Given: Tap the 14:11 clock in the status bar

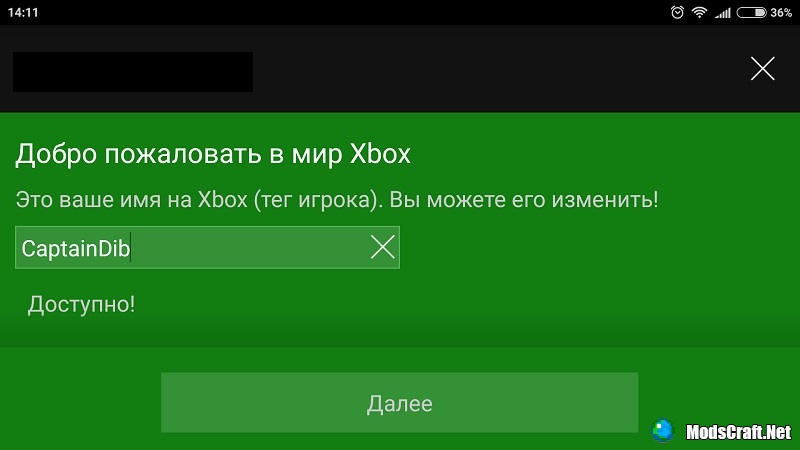Looking at the screenshot, I should 23,12.
